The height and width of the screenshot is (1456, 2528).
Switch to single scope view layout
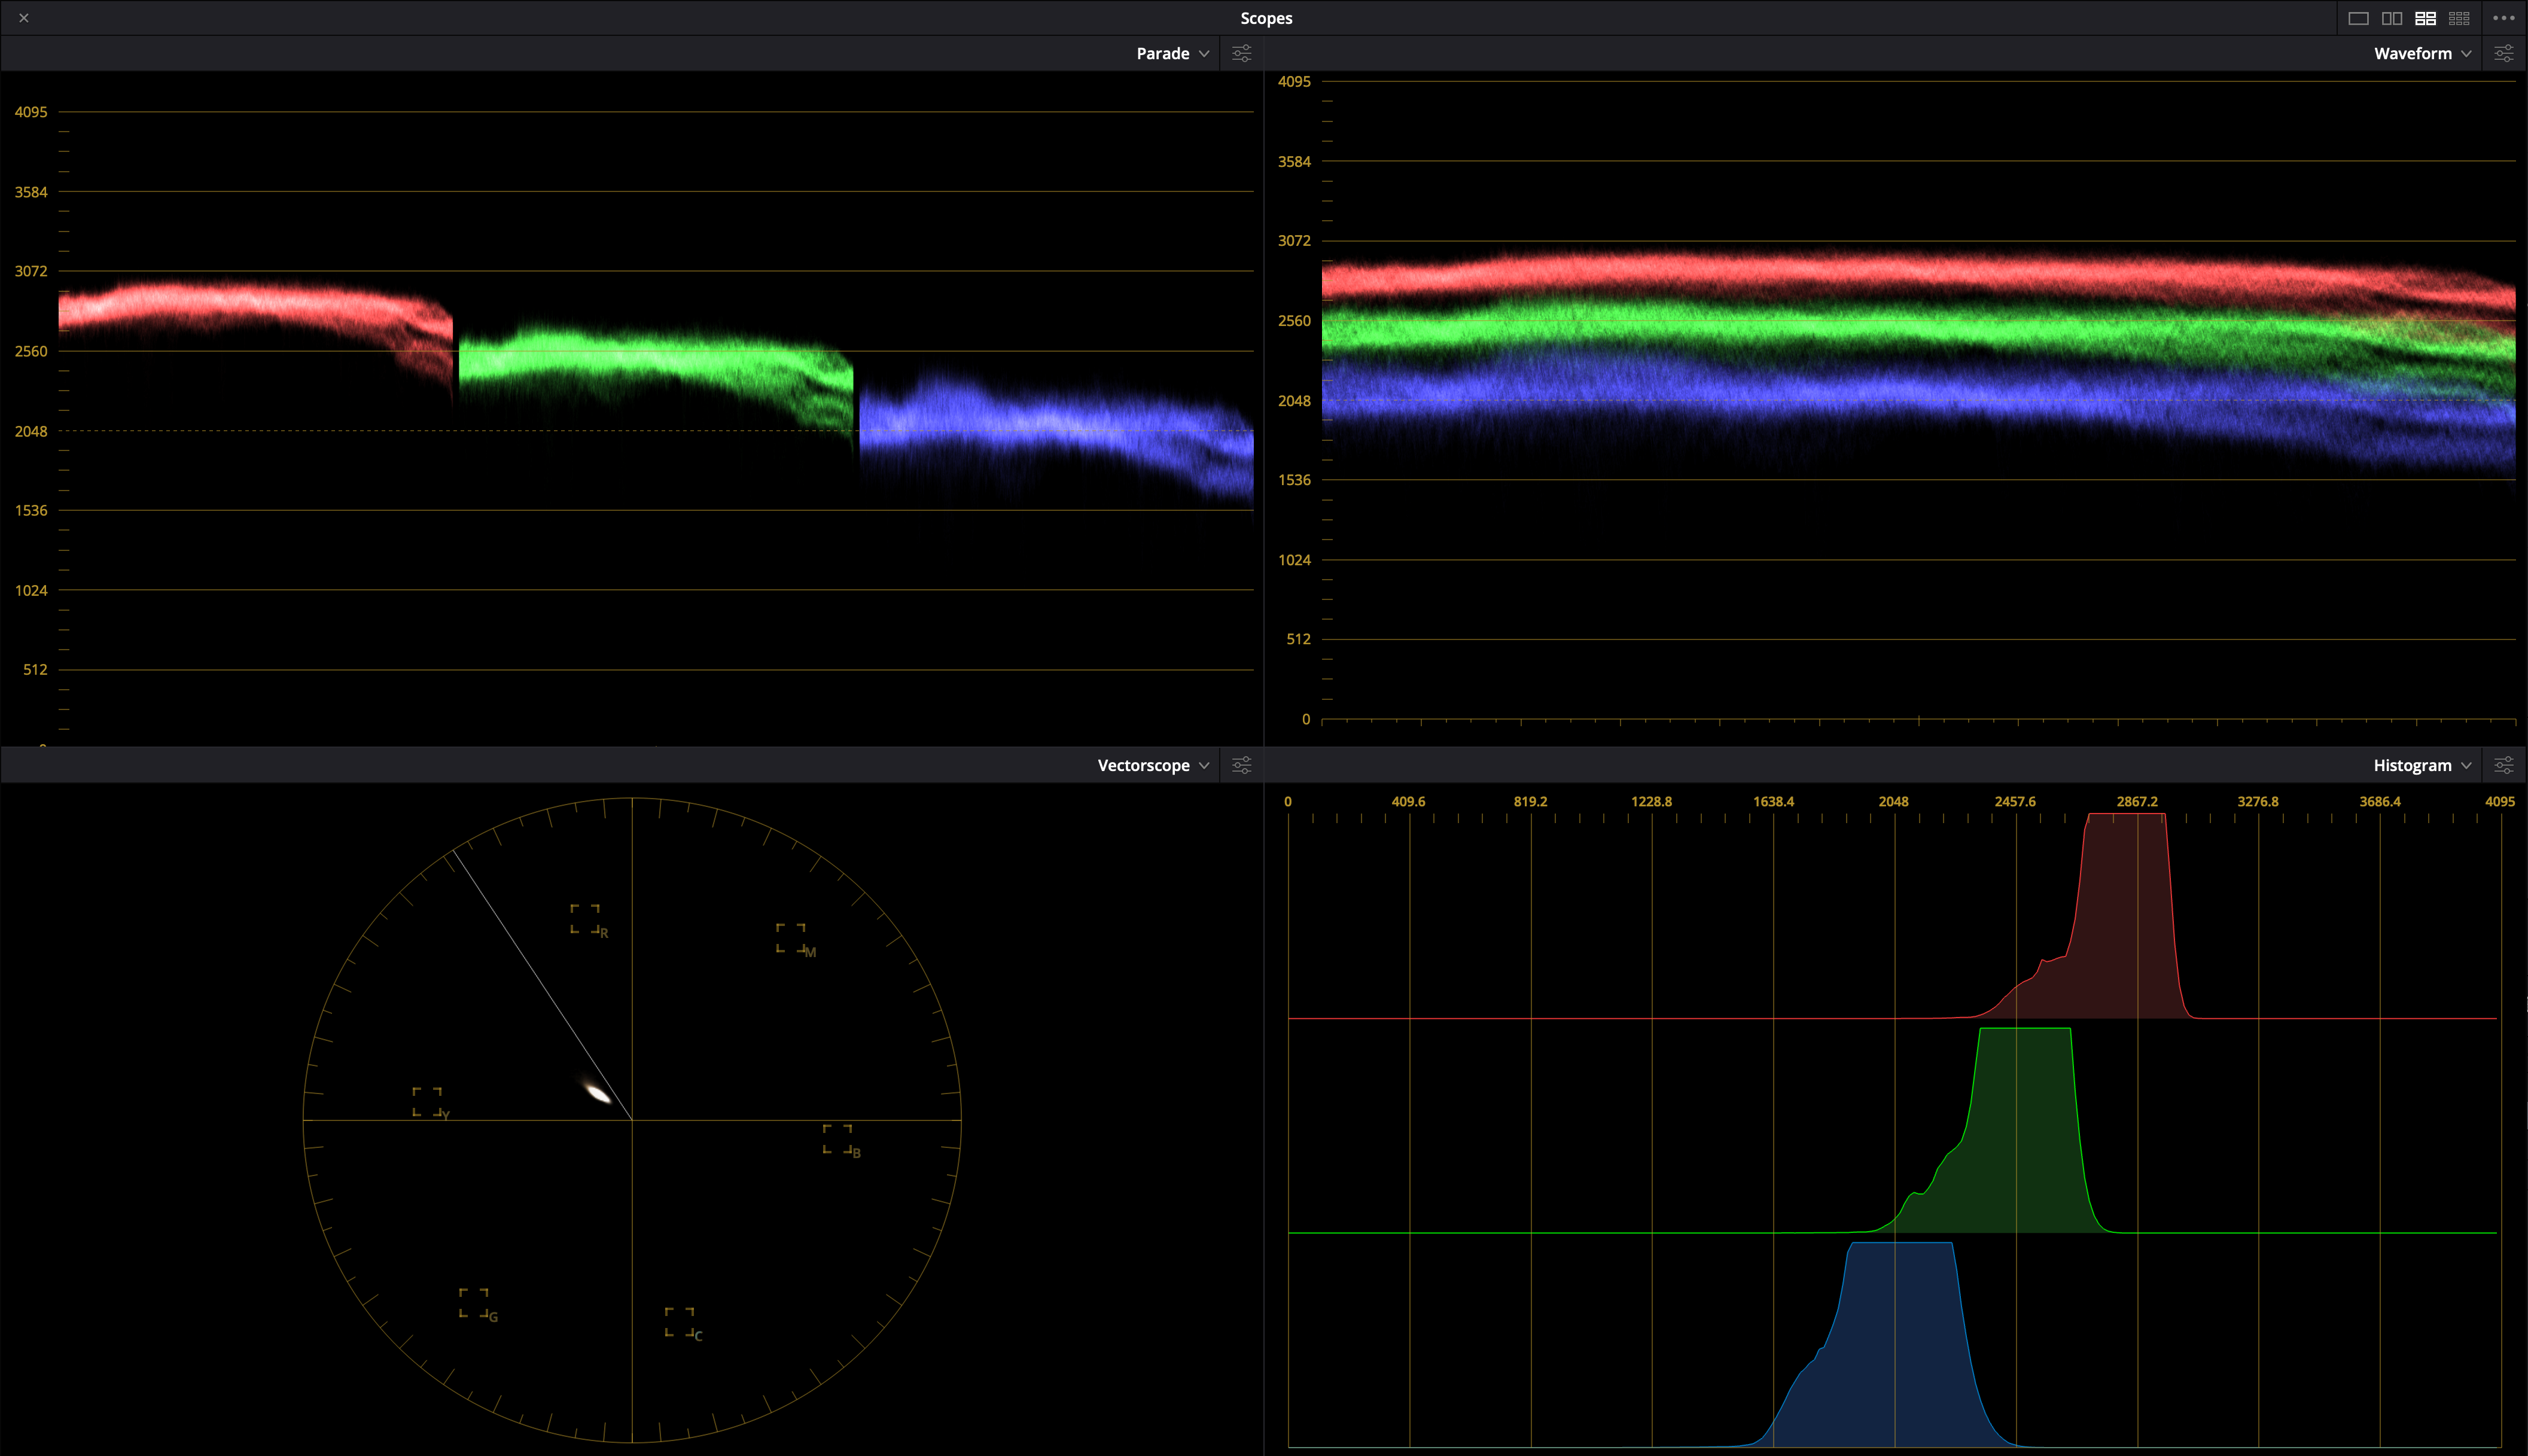pyautogui.click(x=2358, y=18)
